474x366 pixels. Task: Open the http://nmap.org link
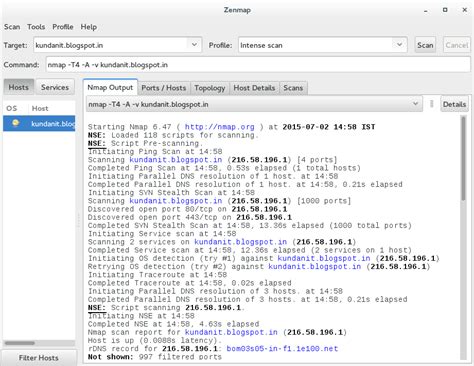219,127
